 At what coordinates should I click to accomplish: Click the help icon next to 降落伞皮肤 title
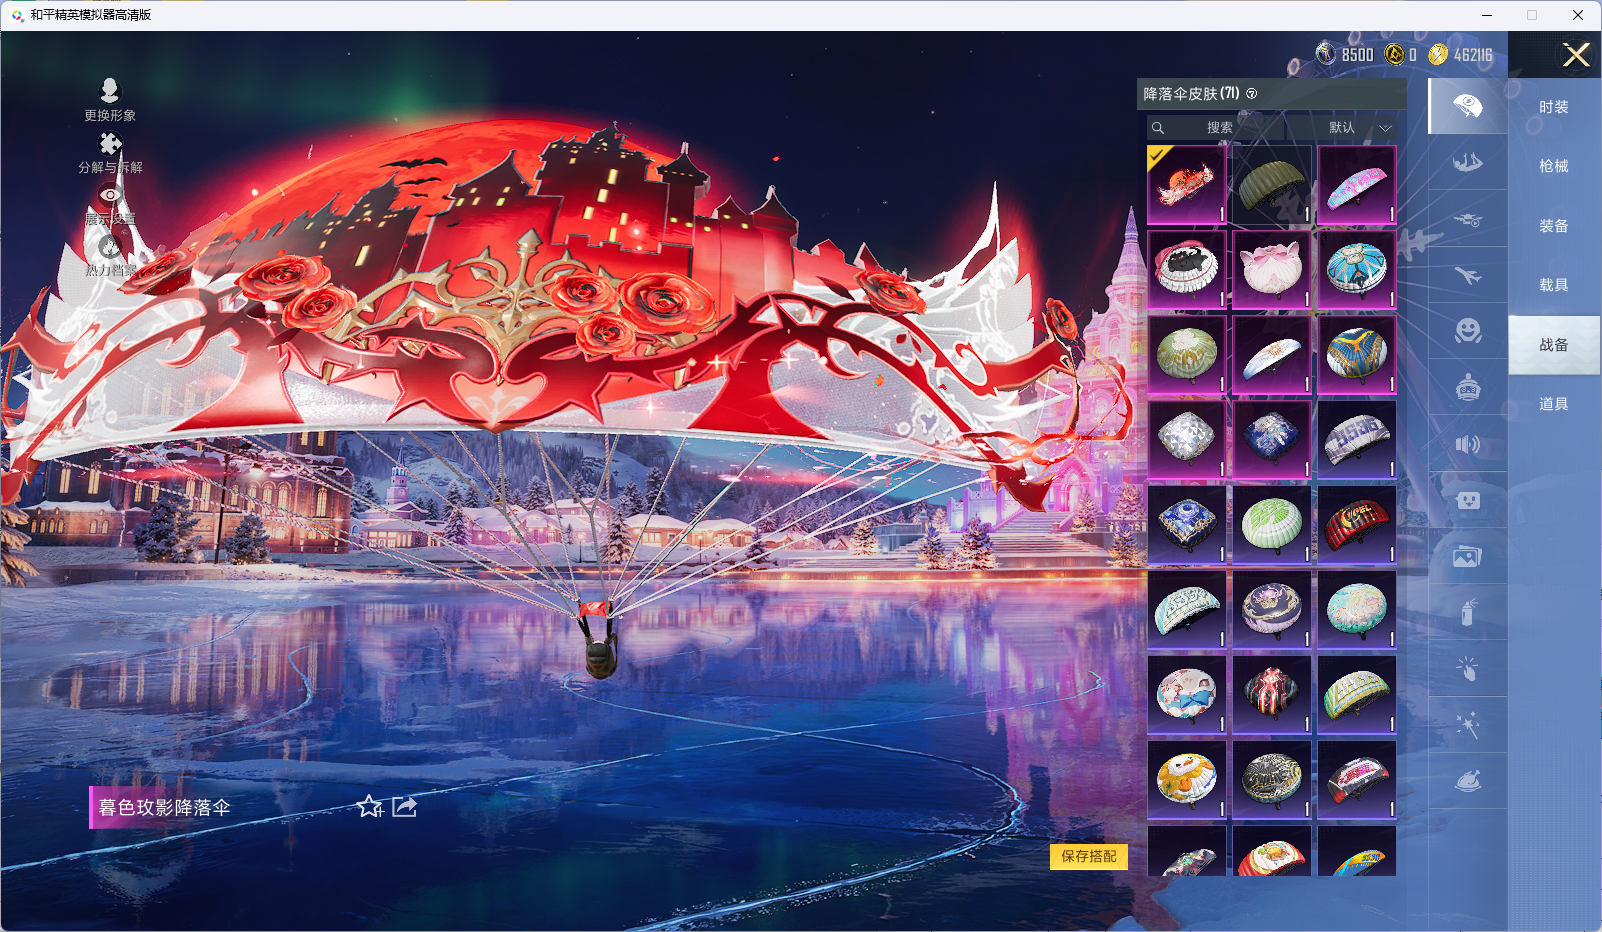coord(1252,94)
